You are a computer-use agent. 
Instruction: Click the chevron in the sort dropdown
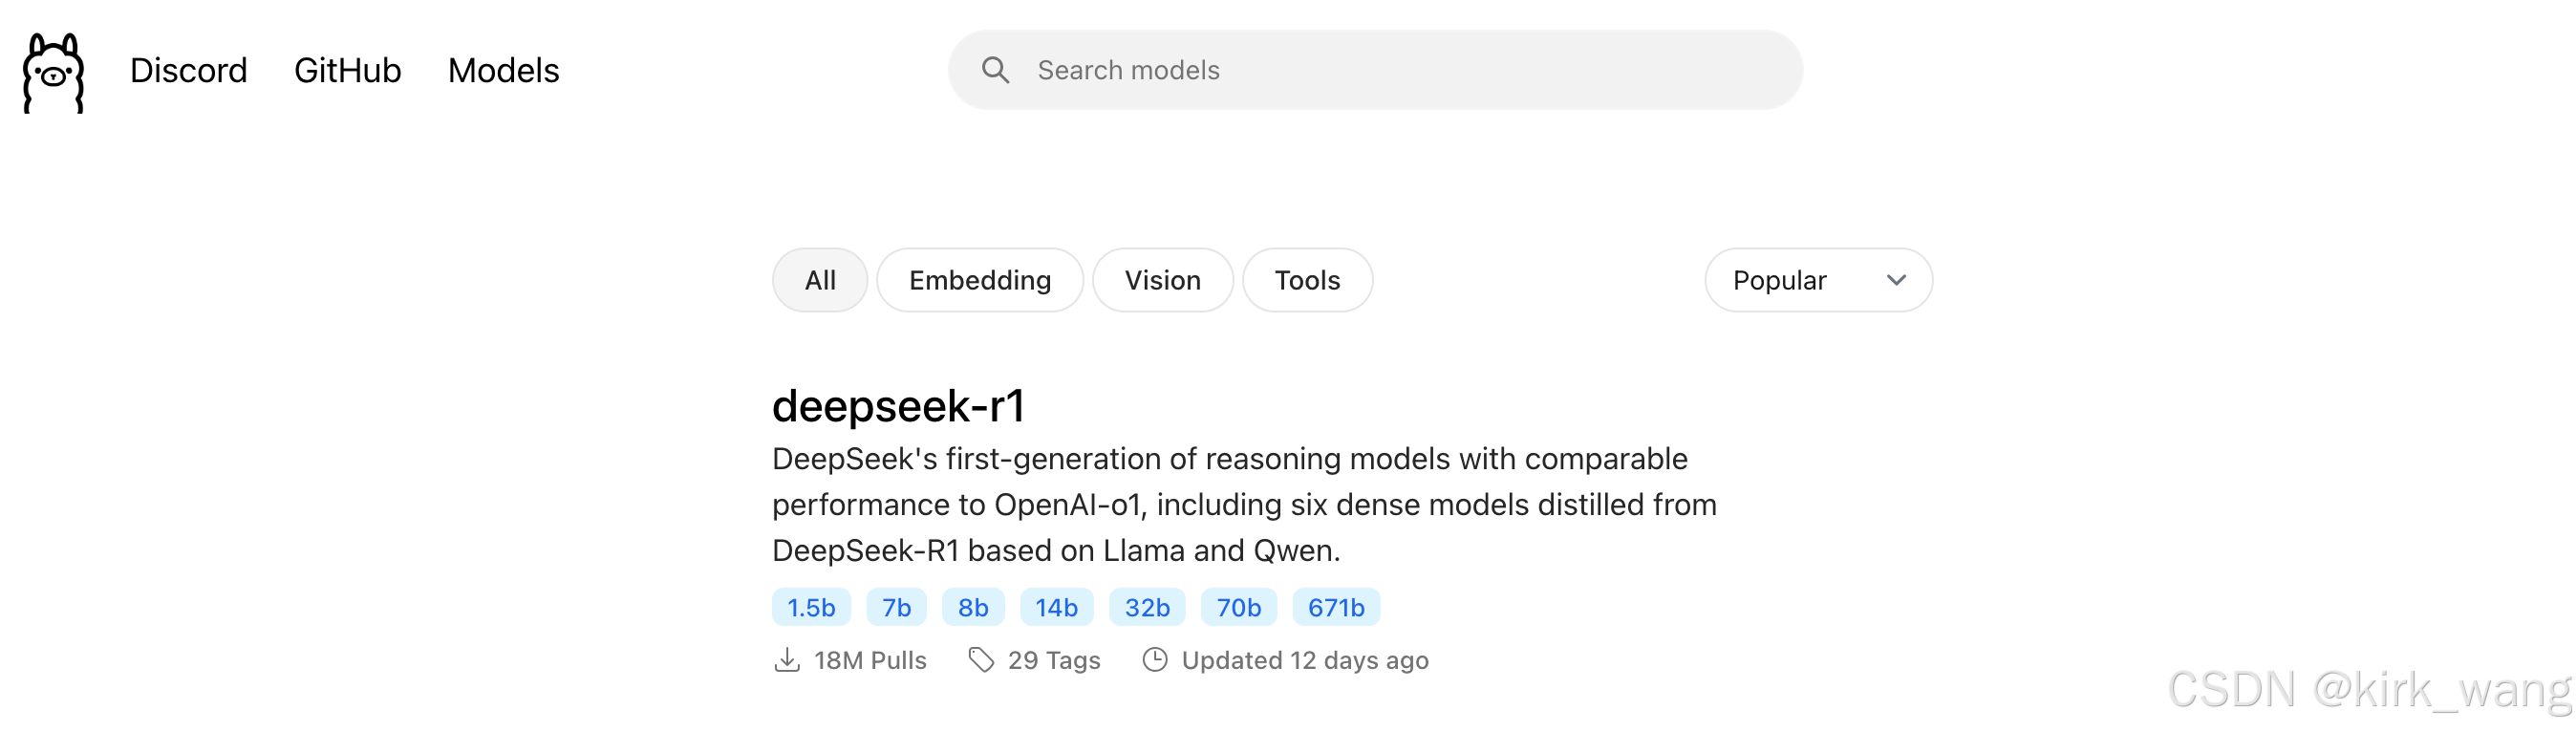(x=1895, y=280)
